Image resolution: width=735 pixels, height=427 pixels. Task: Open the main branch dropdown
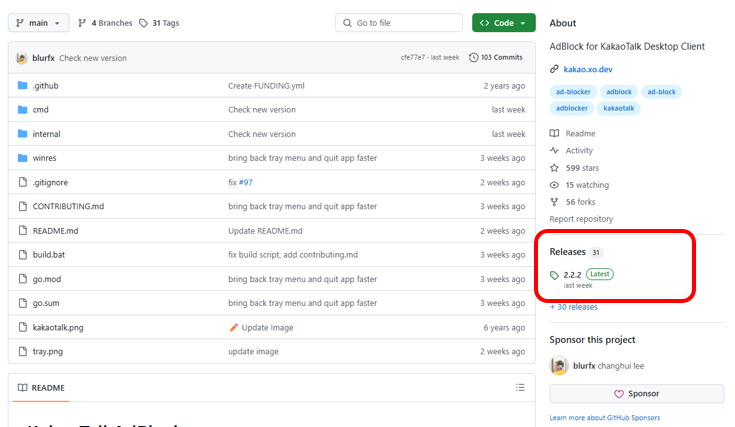point(38,23)
